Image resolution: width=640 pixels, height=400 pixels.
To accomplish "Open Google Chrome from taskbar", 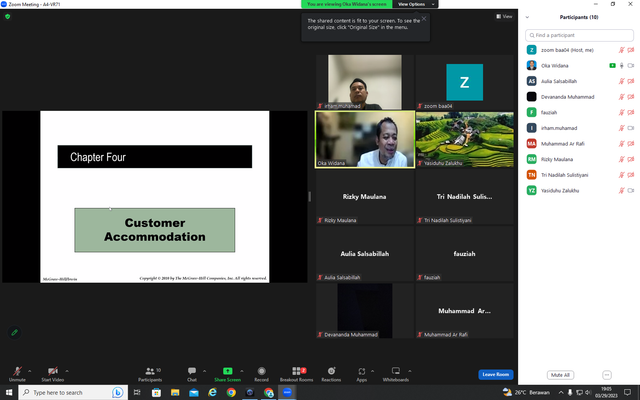I will (x=231, y=392).
